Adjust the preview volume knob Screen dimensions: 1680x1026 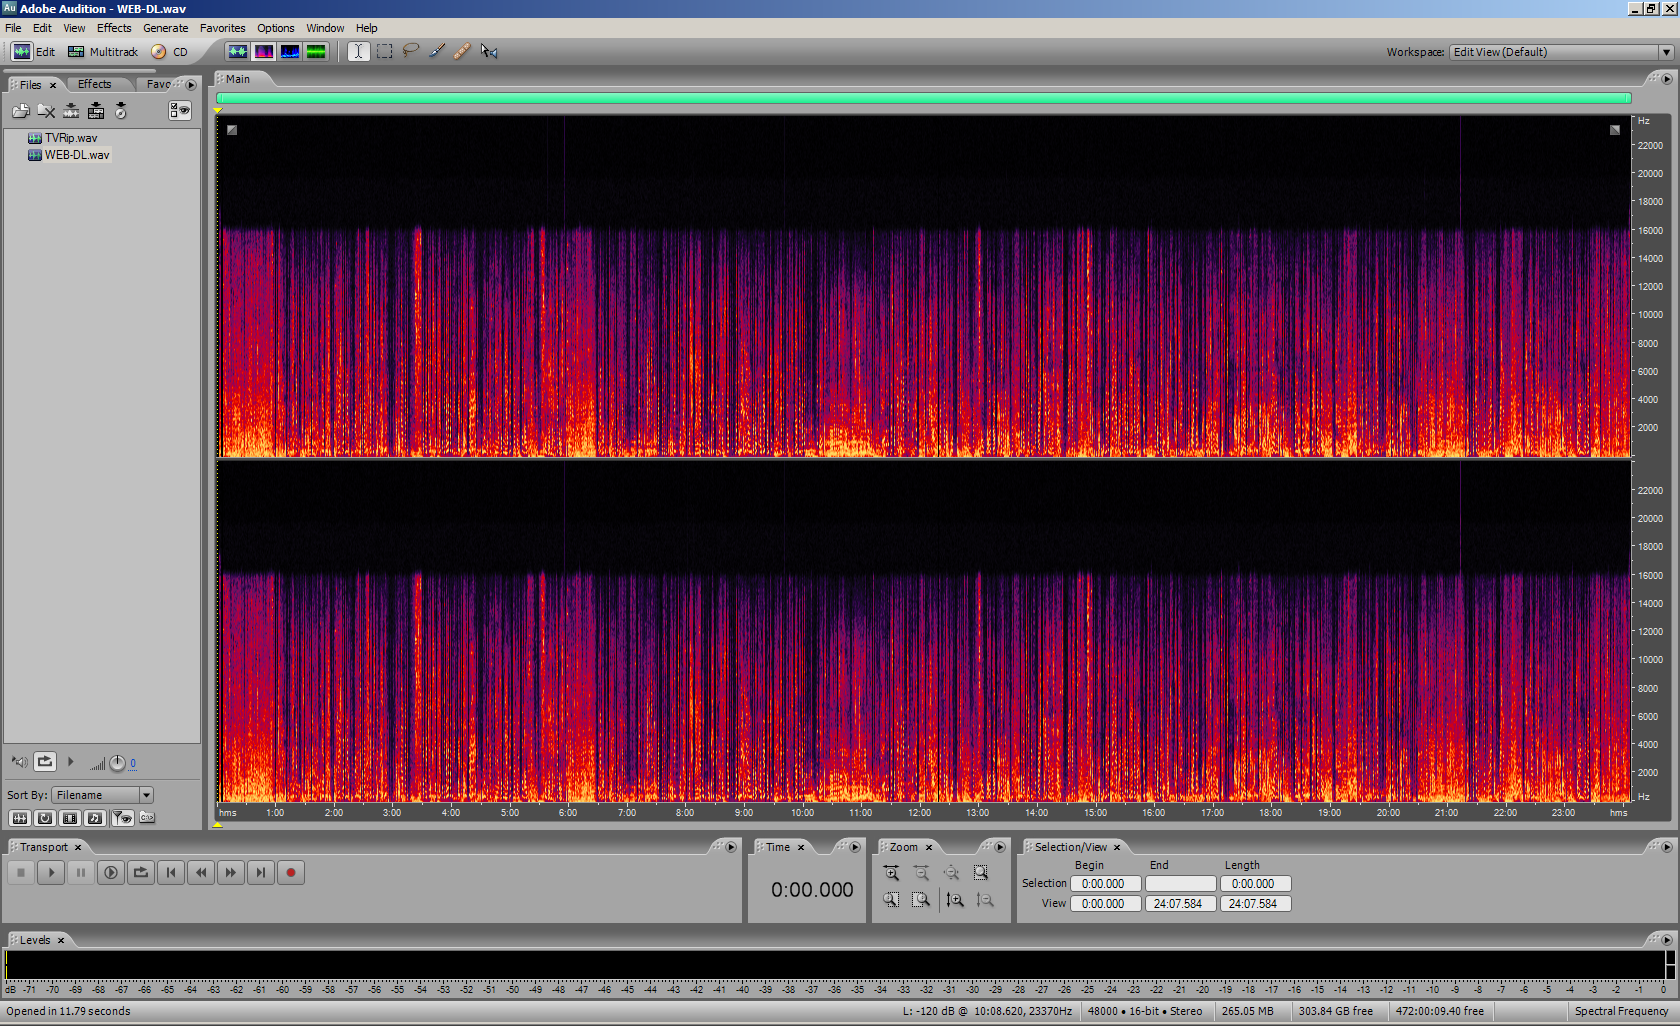click(117, 763)
